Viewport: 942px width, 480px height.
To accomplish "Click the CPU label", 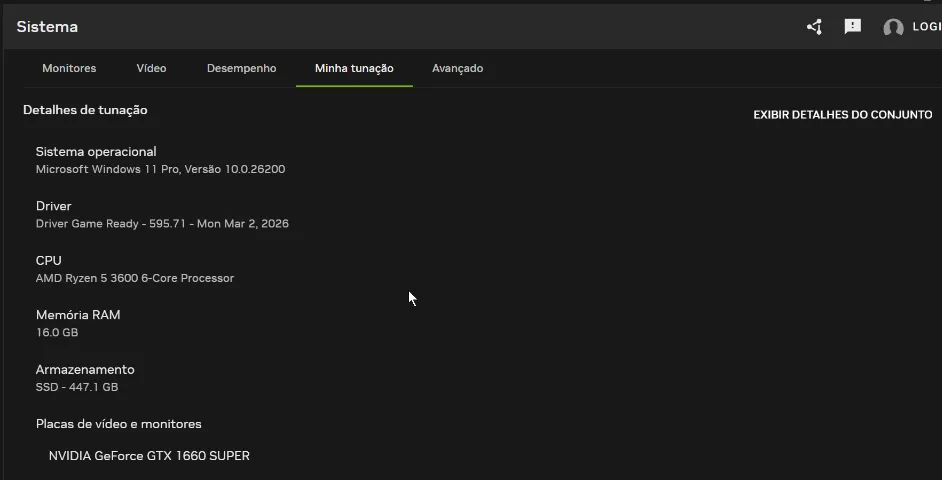I will 49,261.
